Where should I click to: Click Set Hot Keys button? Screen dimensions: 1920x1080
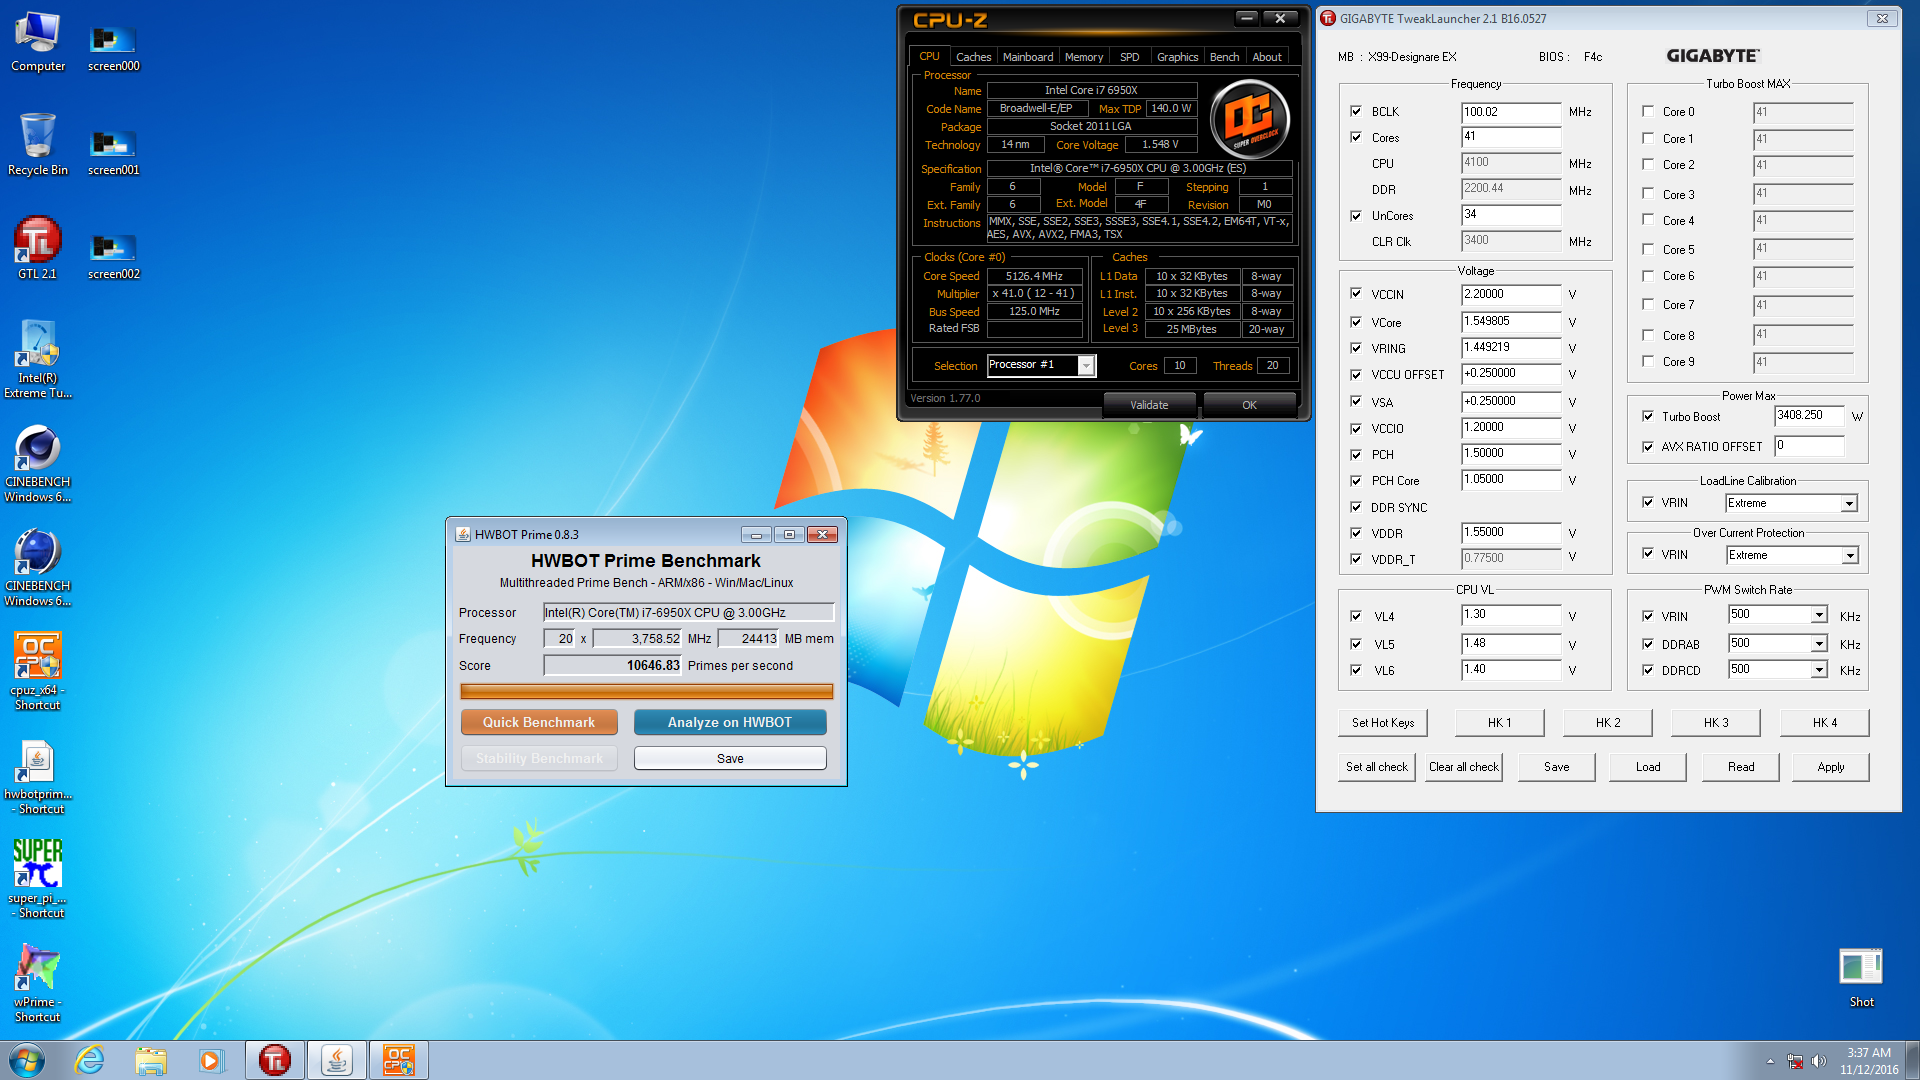(x=1383, y=723)
